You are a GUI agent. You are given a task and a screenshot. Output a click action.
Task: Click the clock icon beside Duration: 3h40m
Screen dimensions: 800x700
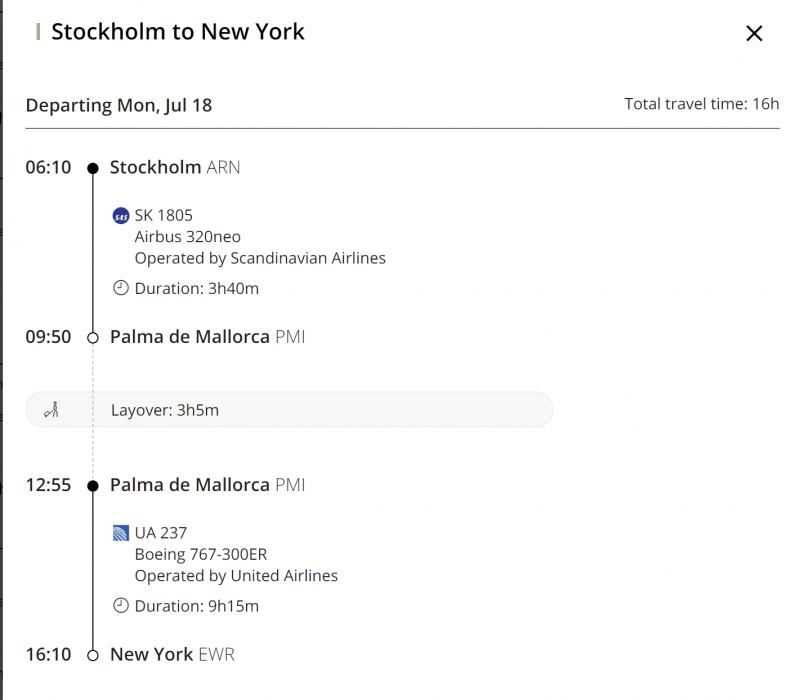pyautogui.click(x=121, y=288)
